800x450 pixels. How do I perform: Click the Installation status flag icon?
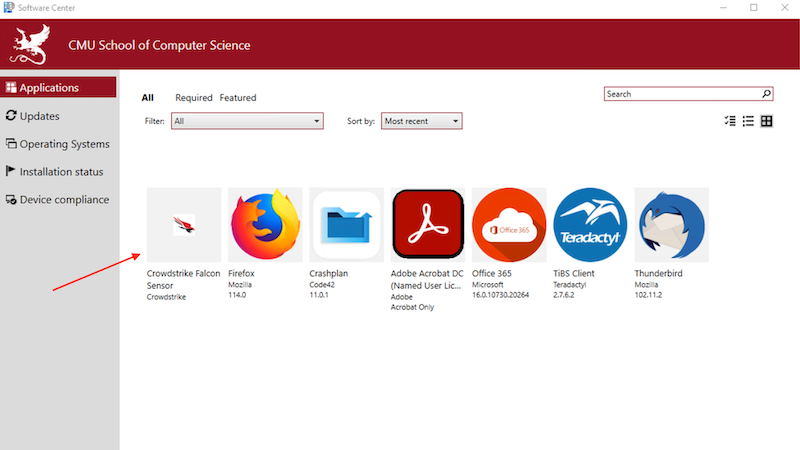[x=10, y=171]
